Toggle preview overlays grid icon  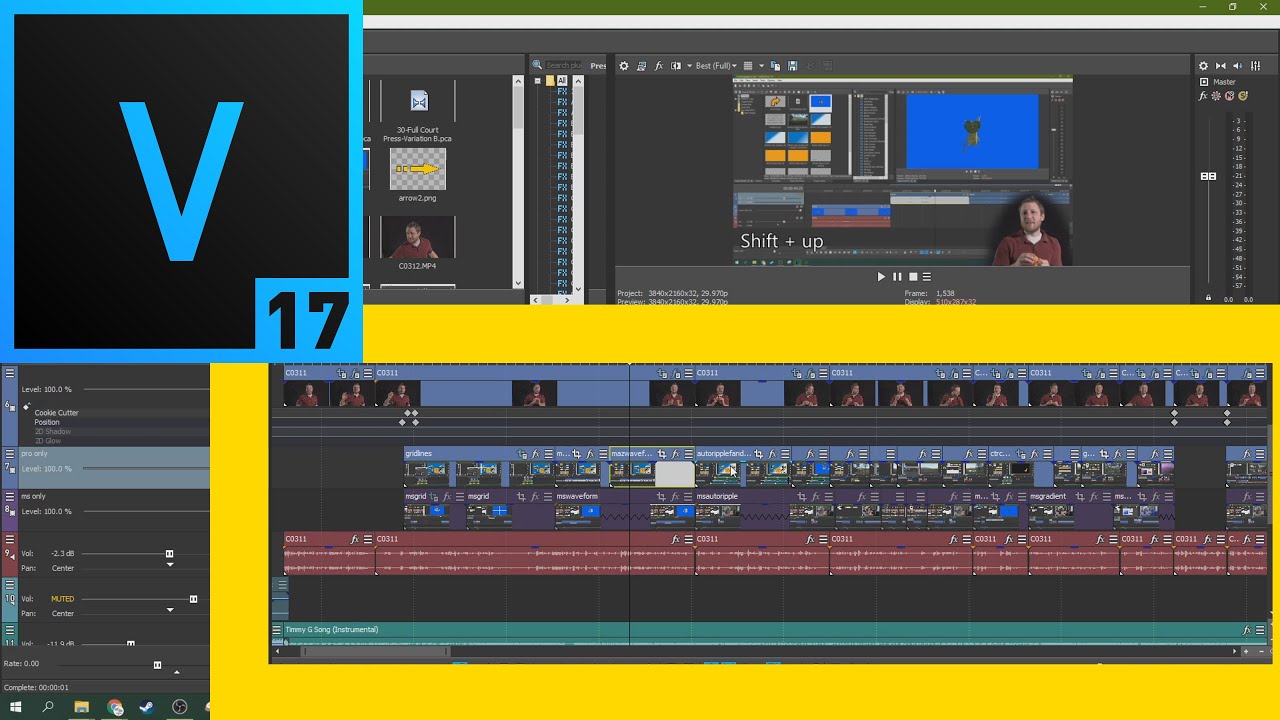tap(747, 66)
